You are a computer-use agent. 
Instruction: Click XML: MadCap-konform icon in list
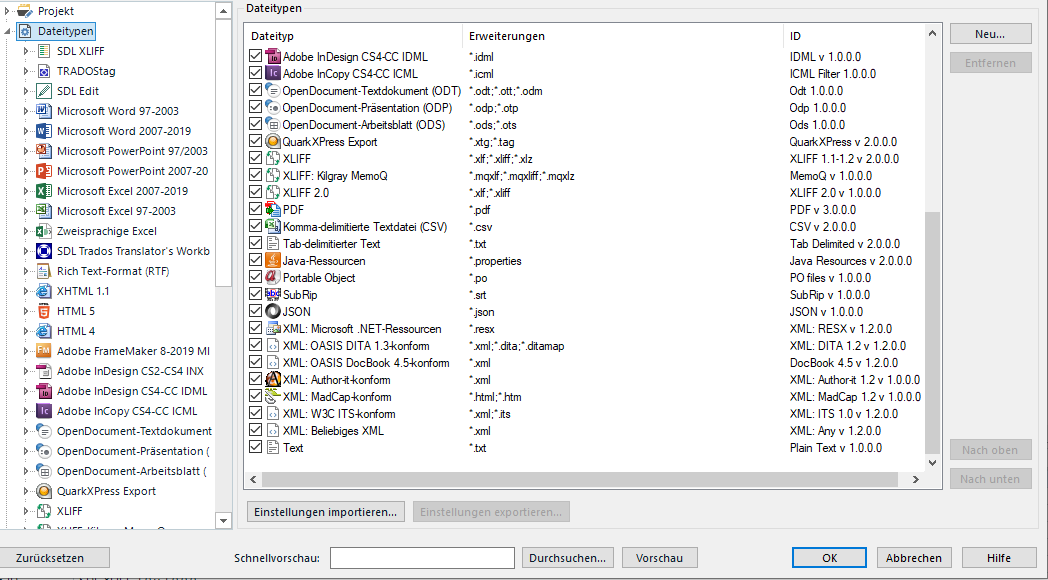click(273, 396)
